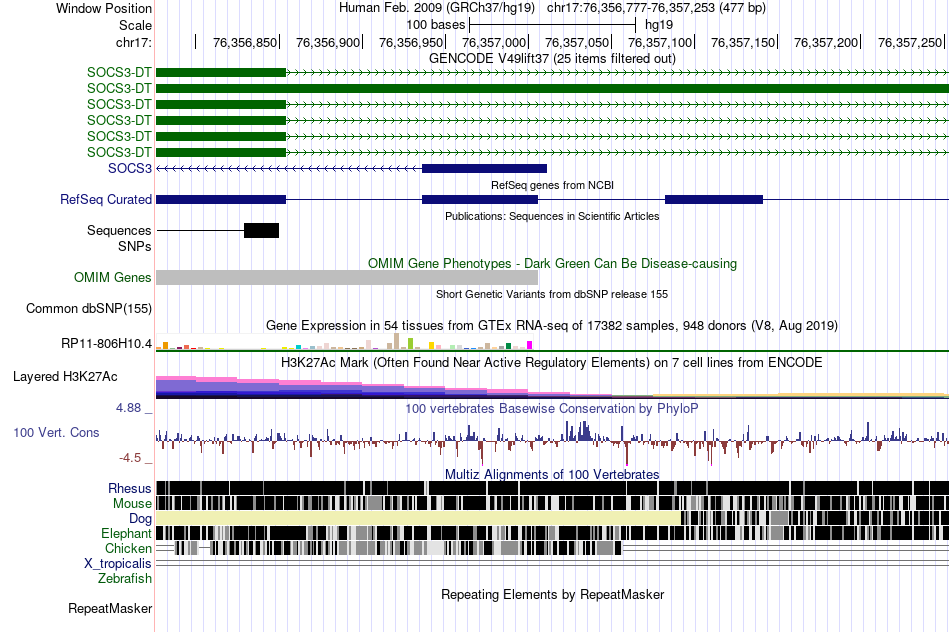Click the blue 'SOCS3' gene label
Screen dimensions: 950x632
click(x=130, y=168)
